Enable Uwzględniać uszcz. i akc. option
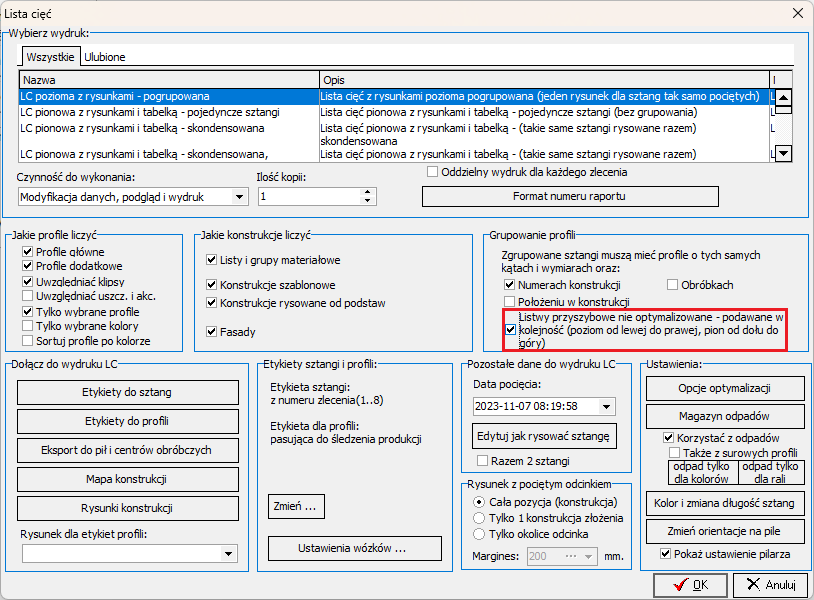This screenshot has width=814, height=600. [x=27, y=297]
